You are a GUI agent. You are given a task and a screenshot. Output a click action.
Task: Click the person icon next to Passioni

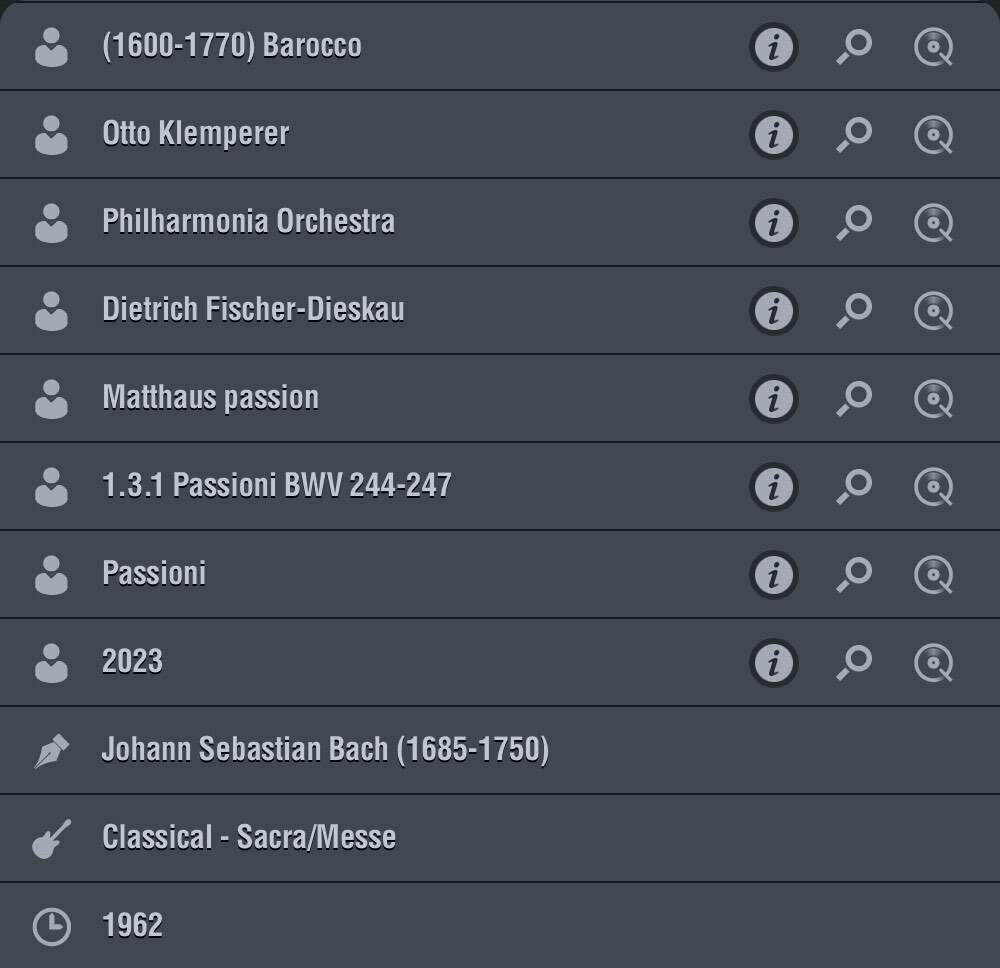51,575
